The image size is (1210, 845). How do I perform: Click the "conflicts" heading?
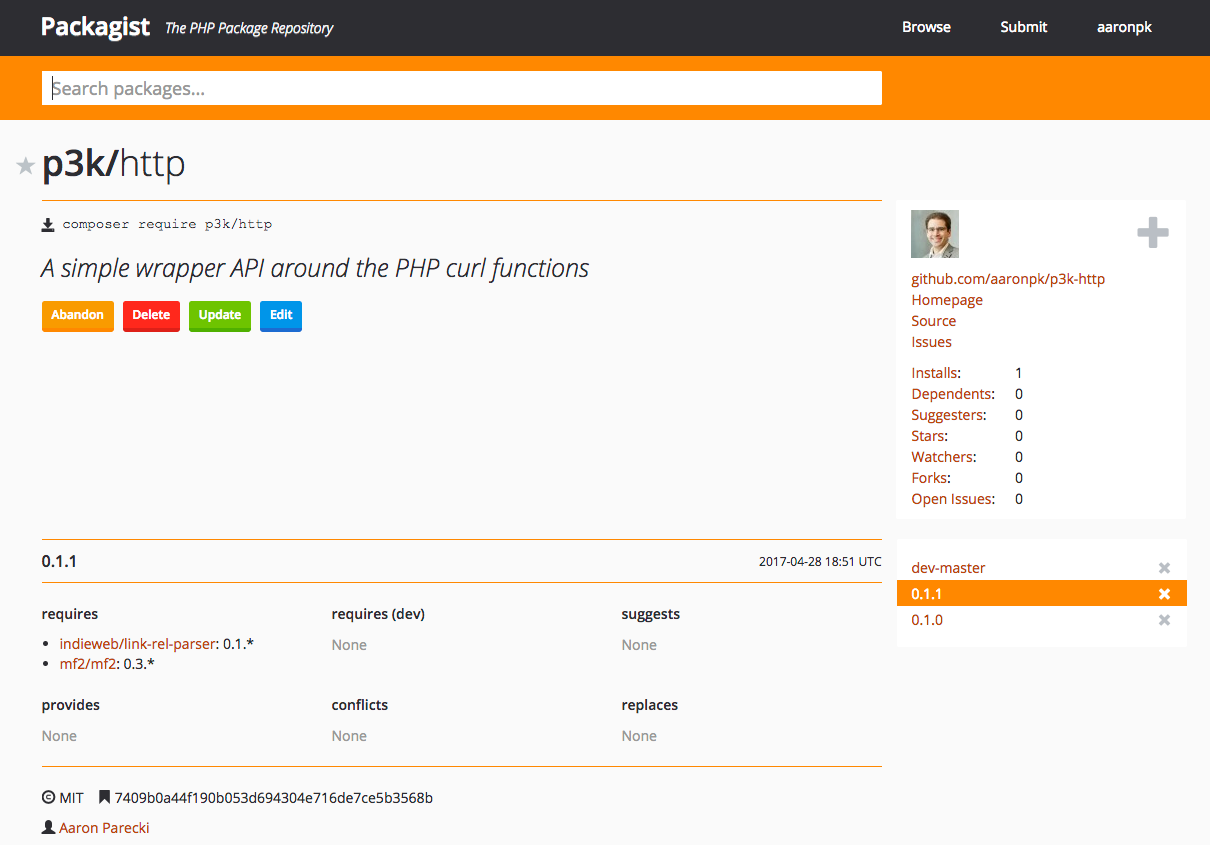coord(360,705)
